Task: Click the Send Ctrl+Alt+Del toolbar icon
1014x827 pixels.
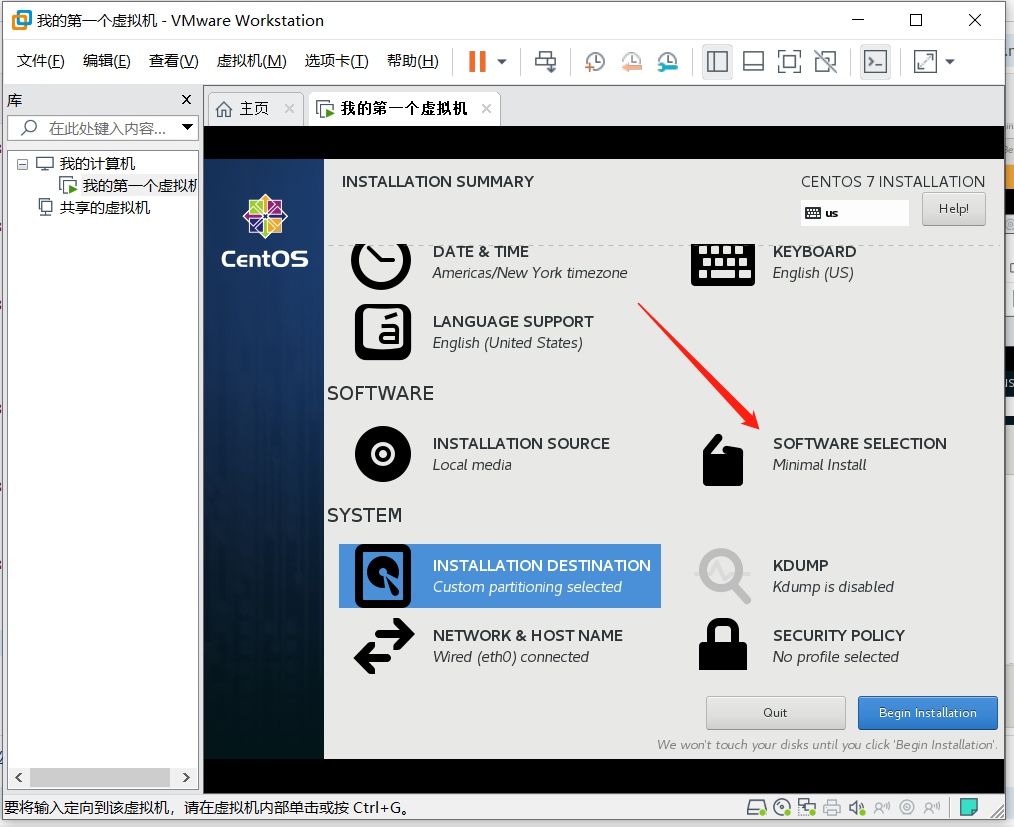Action: (545, 61)
